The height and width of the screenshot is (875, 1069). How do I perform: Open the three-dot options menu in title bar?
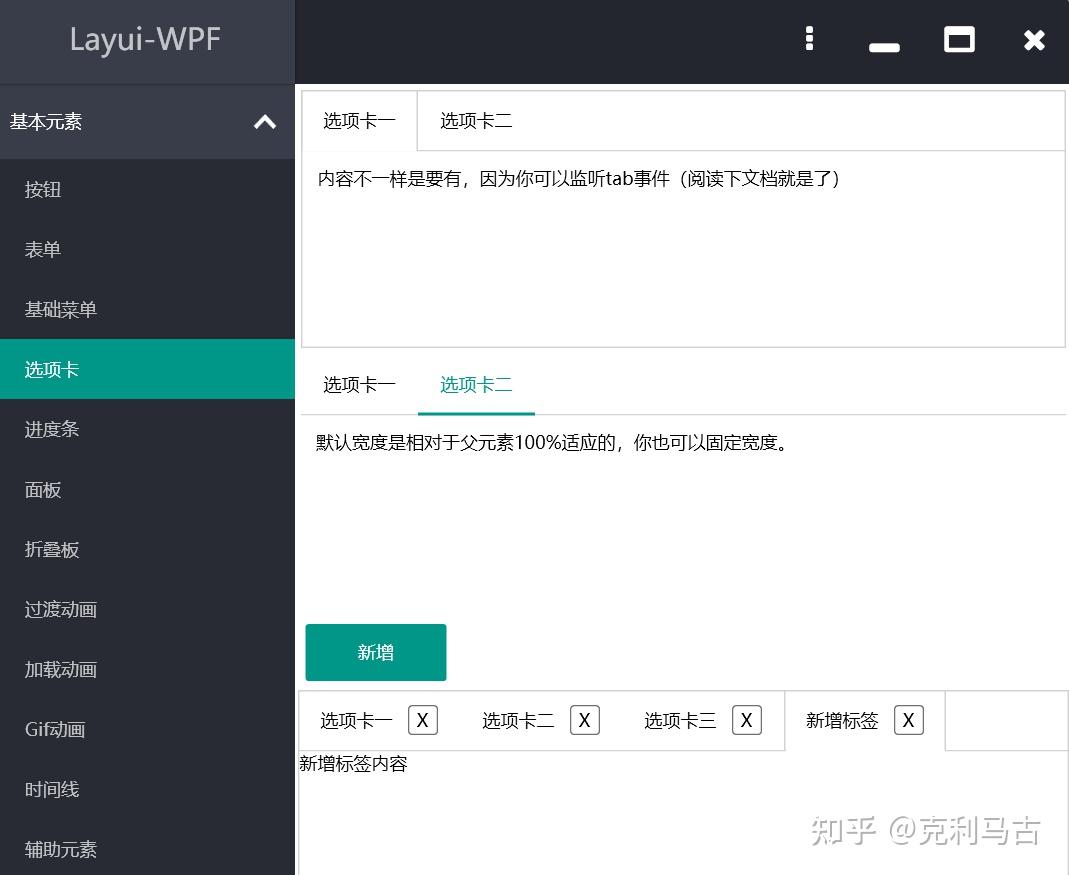tap(809, 38)
